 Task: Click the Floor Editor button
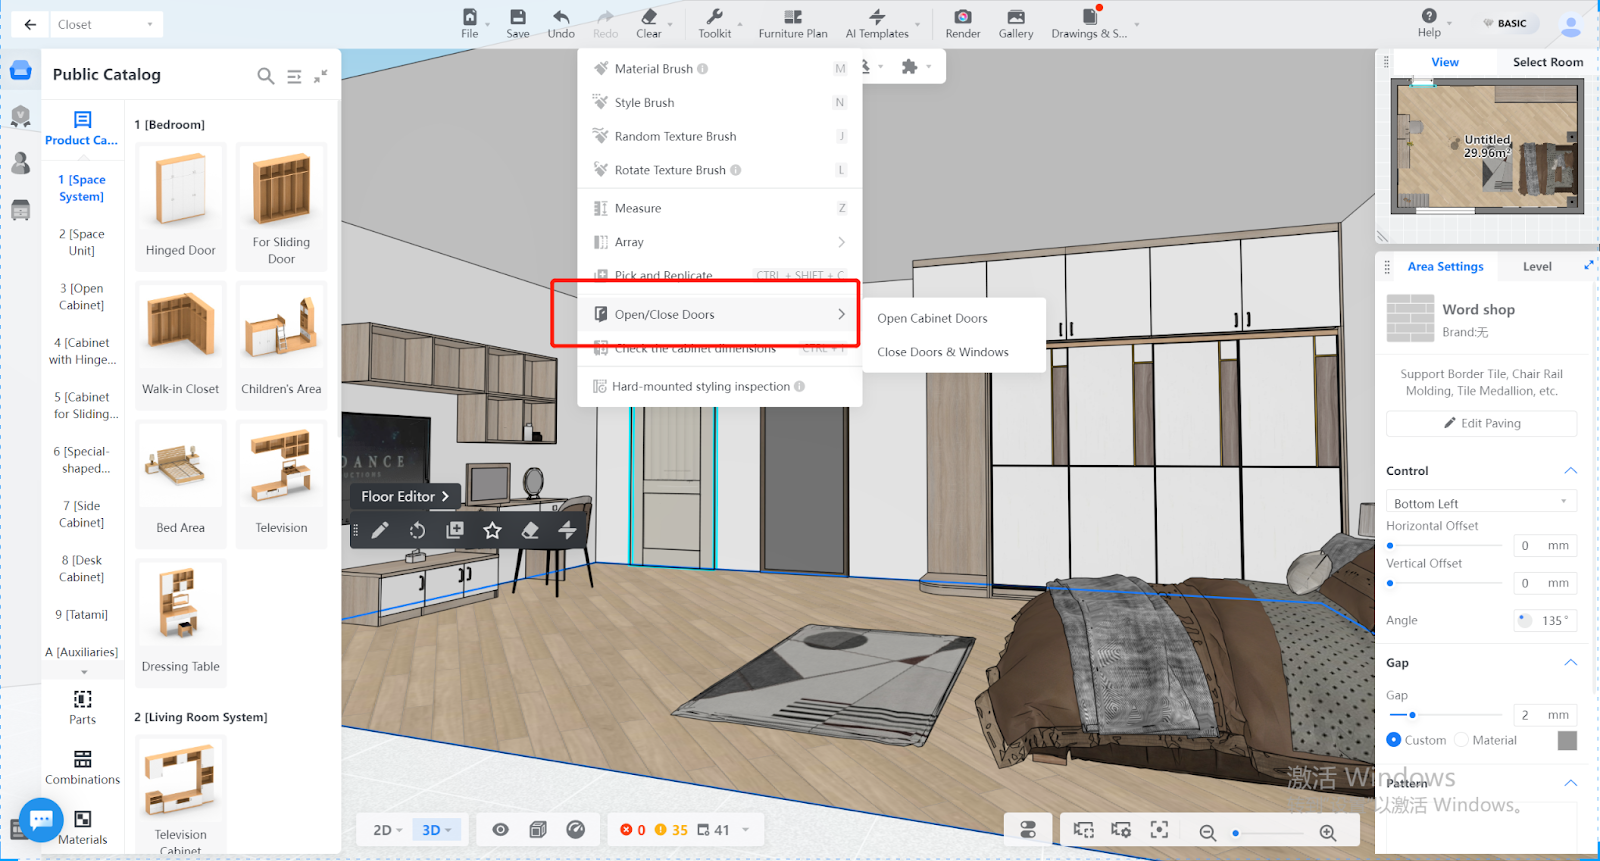point(405,496)
